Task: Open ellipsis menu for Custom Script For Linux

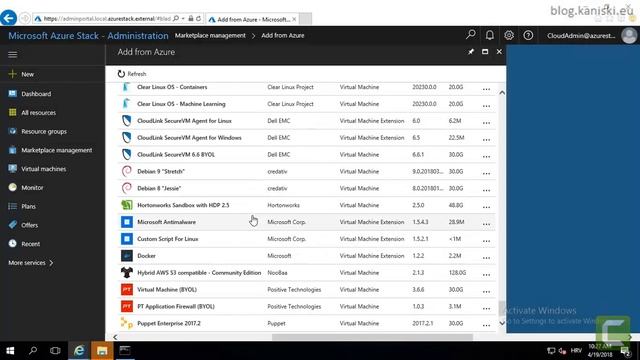Action: 486,241
